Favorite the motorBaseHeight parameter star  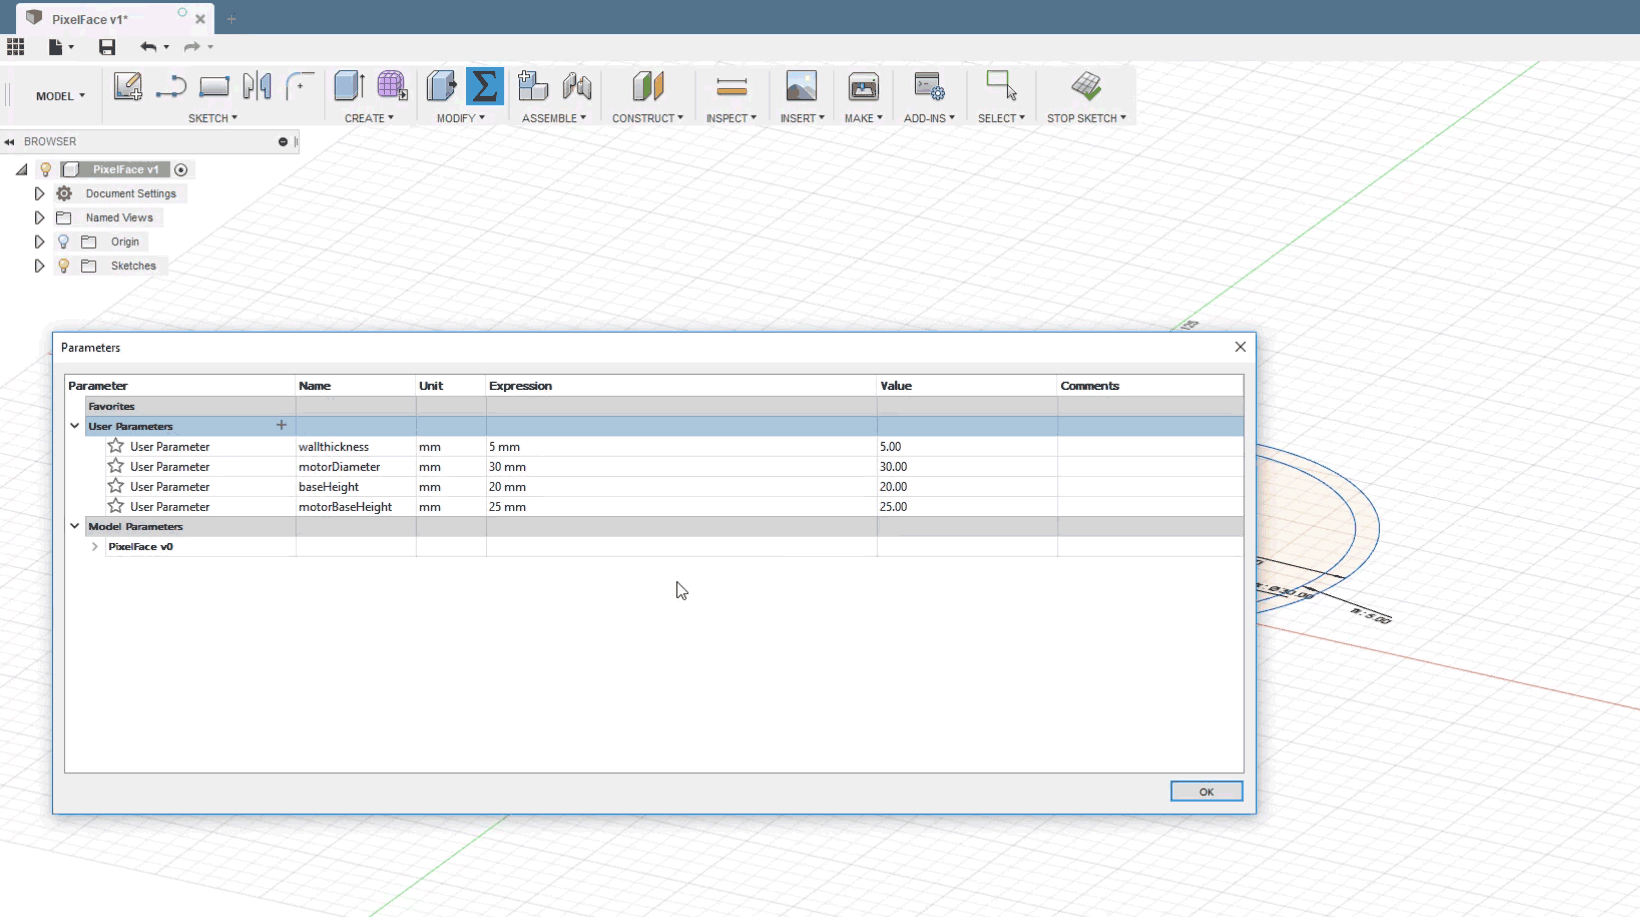(x=116, y=506)
